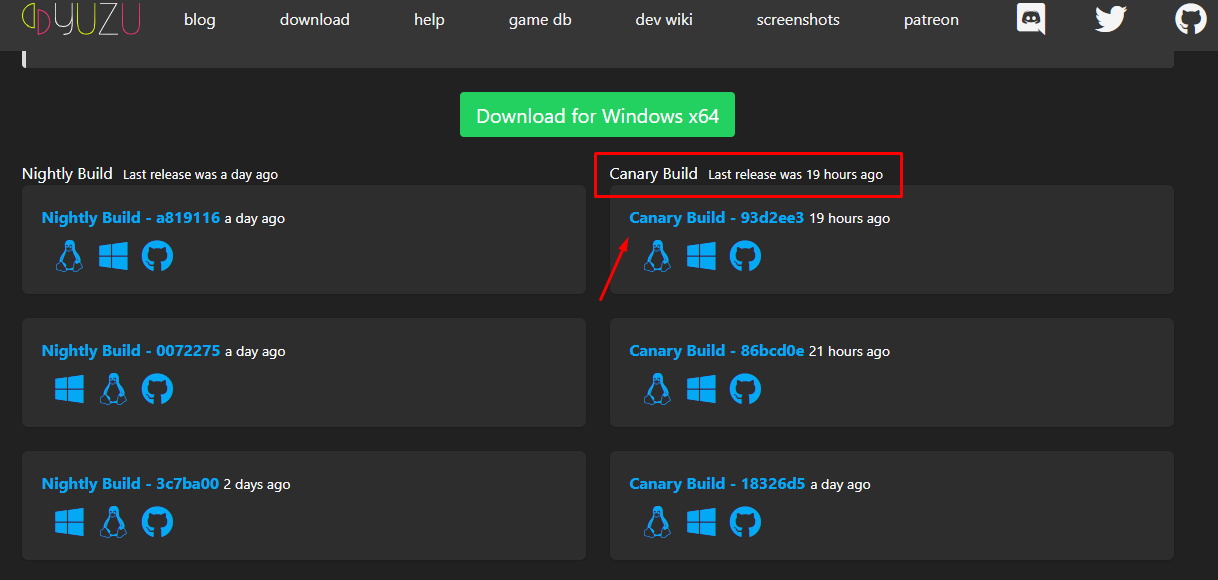Screen dimensions: 1218x580
Task: Open GitHub page for Canary 93d2ee3
Action: point(745,256)
